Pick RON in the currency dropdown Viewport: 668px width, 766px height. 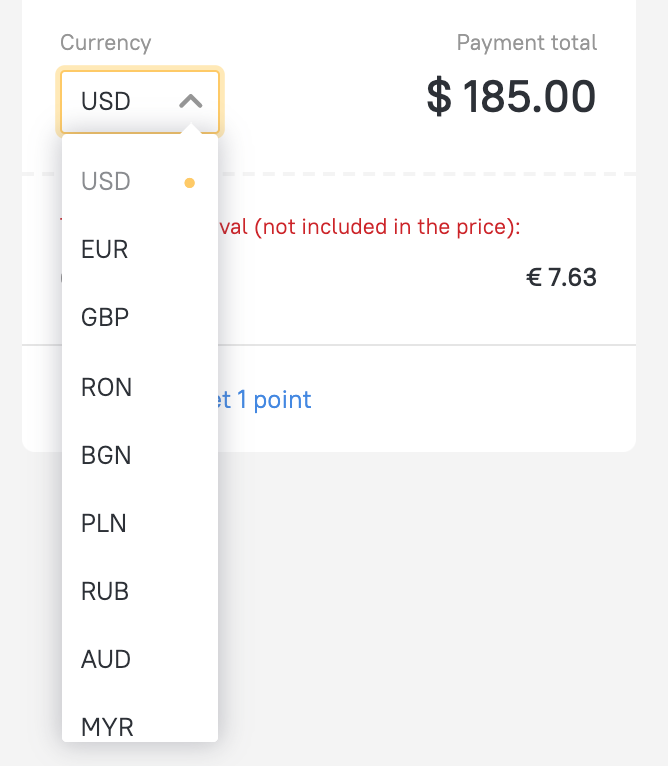(x=106, y=387)
